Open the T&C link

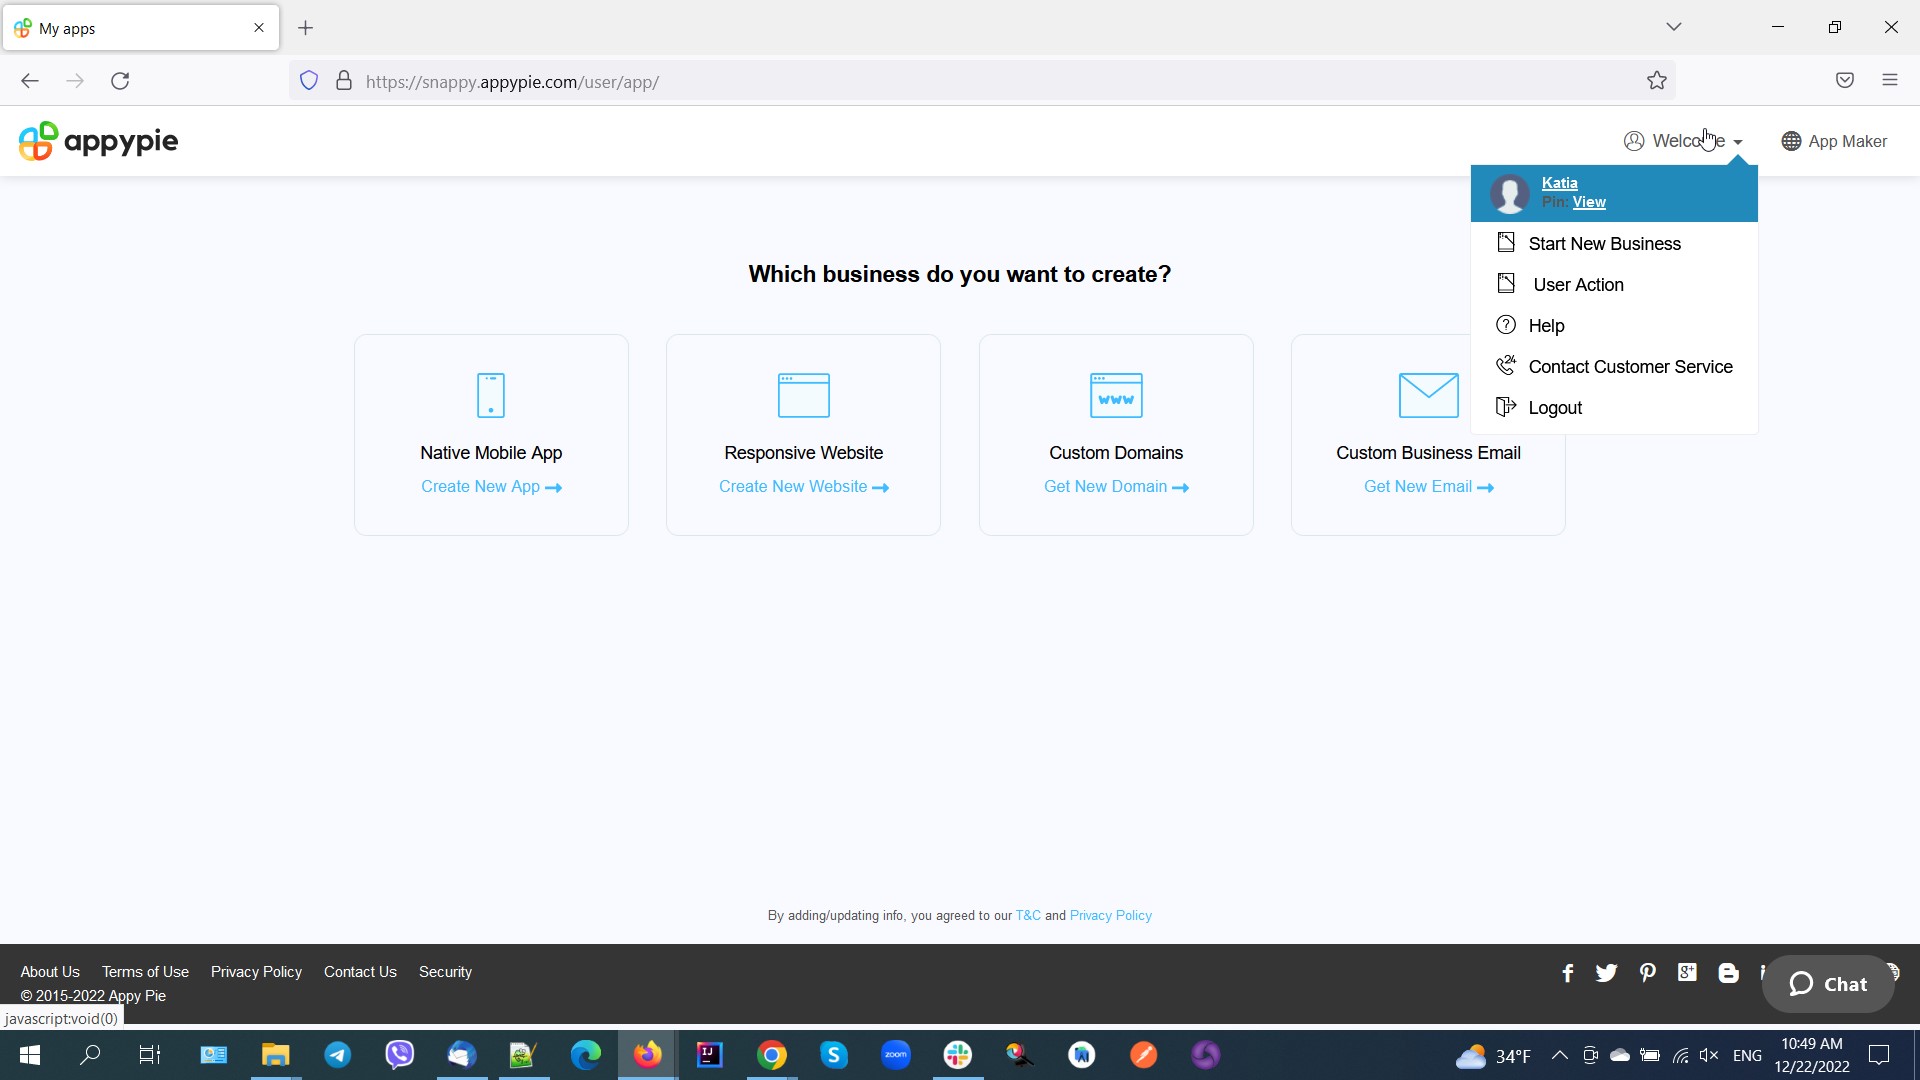click(x=1028, y=916)
